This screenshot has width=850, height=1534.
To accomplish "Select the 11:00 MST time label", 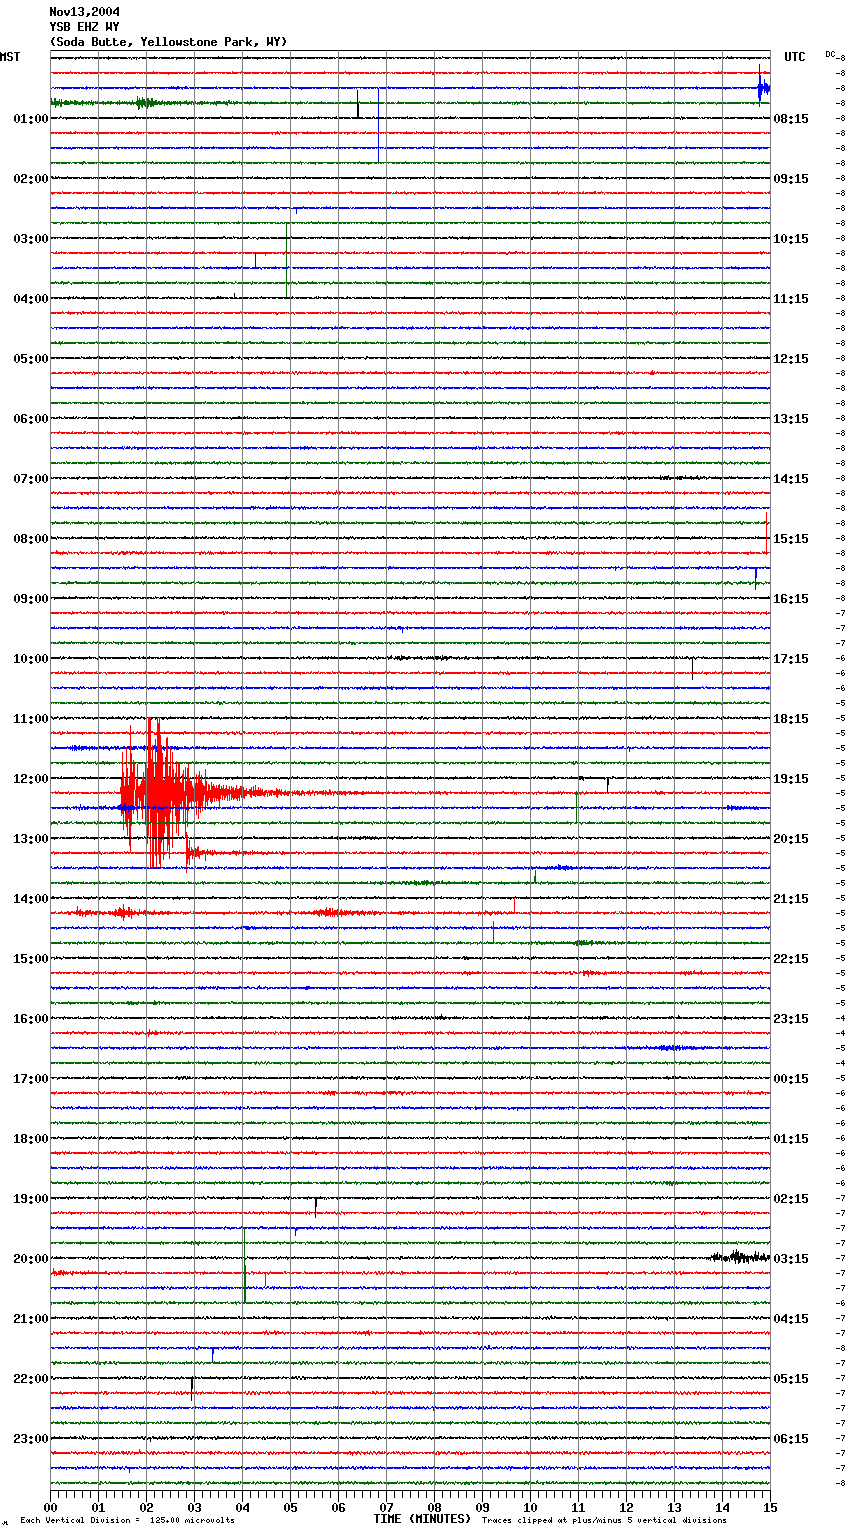I will coord(31,719).
